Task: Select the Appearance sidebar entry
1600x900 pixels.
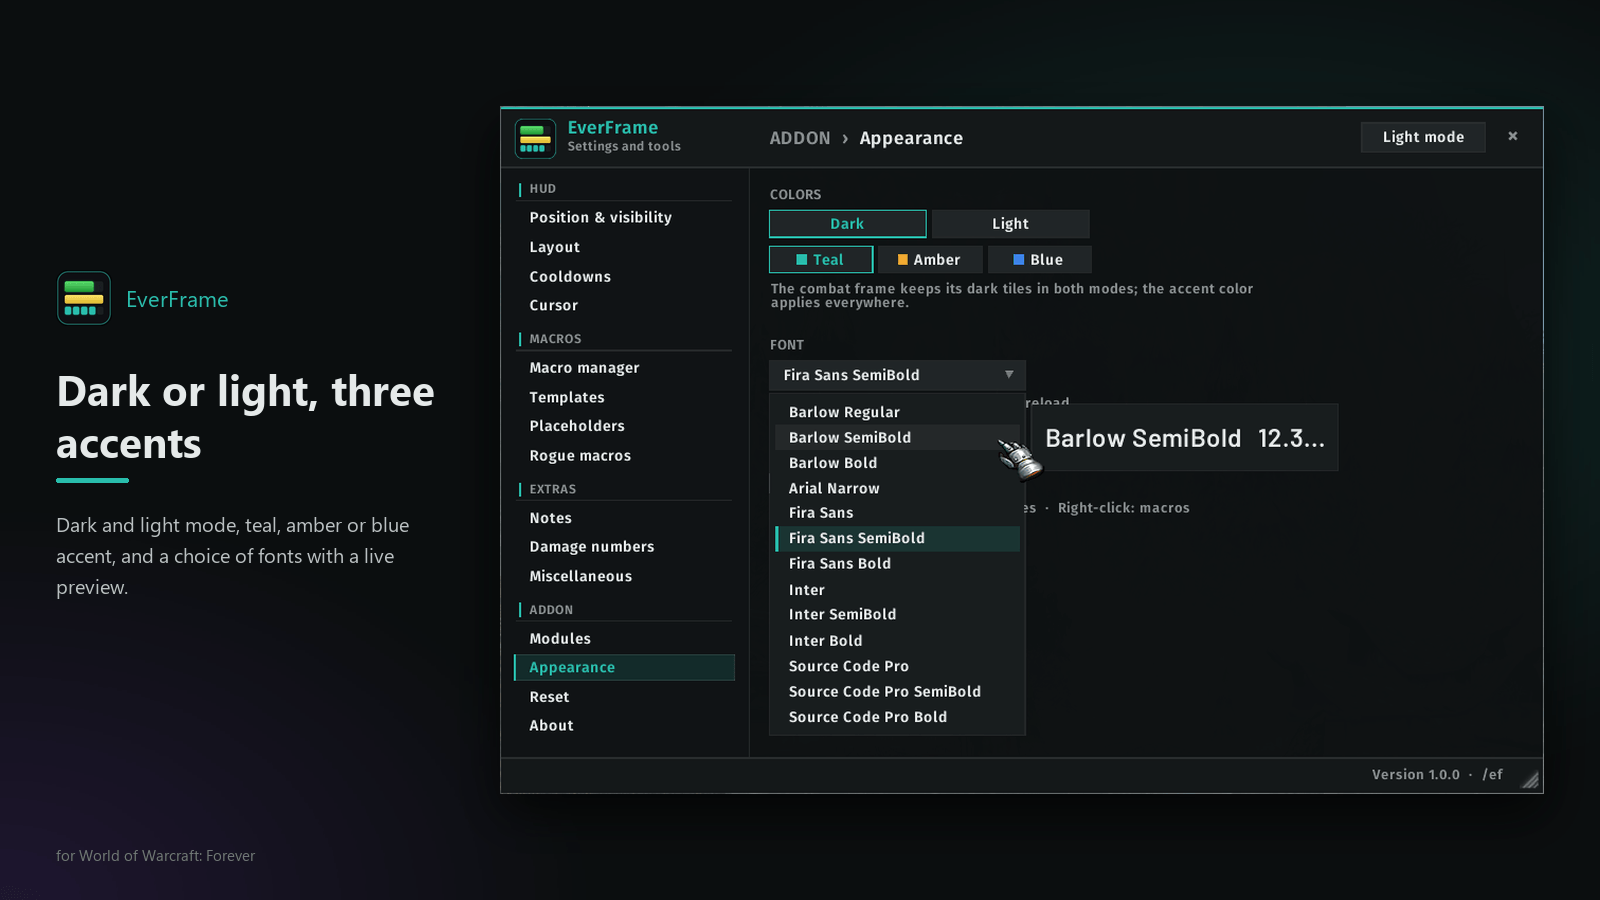Action: pyautogui.click(x=624, y=668)
